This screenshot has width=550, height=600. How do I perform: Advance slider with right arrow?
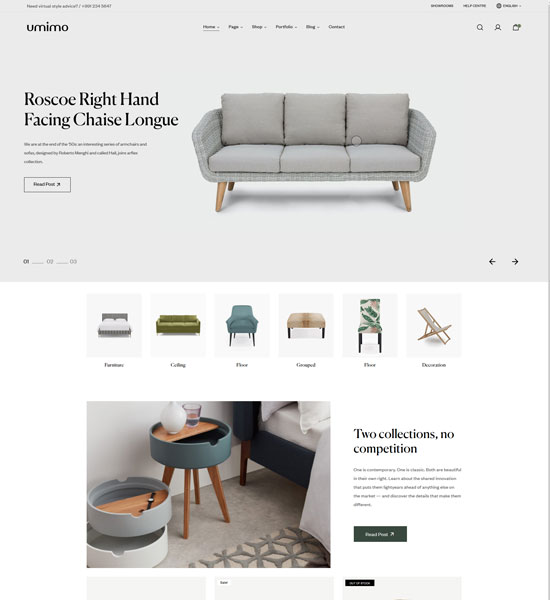(515, 261)
